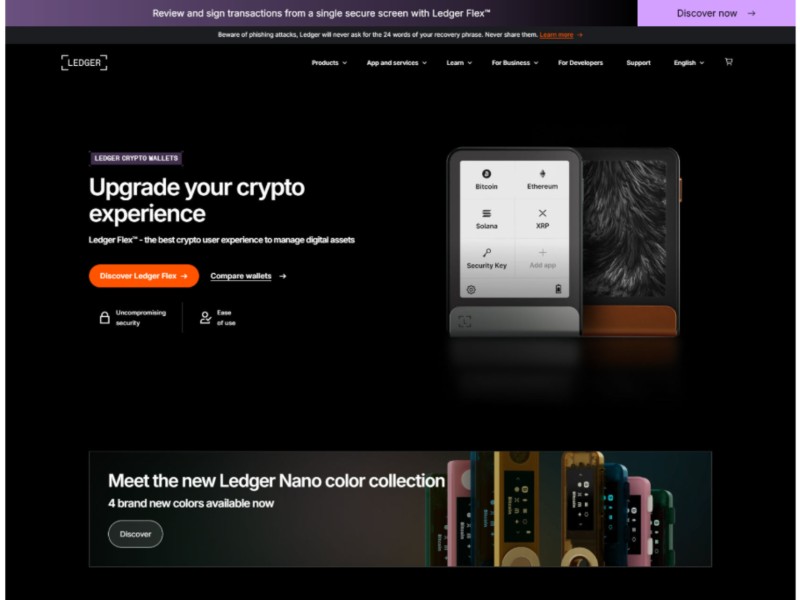Tap the Bitcoin app icon on device
Viewport: 800px width, 600px height.
click(x=486, y=174)
